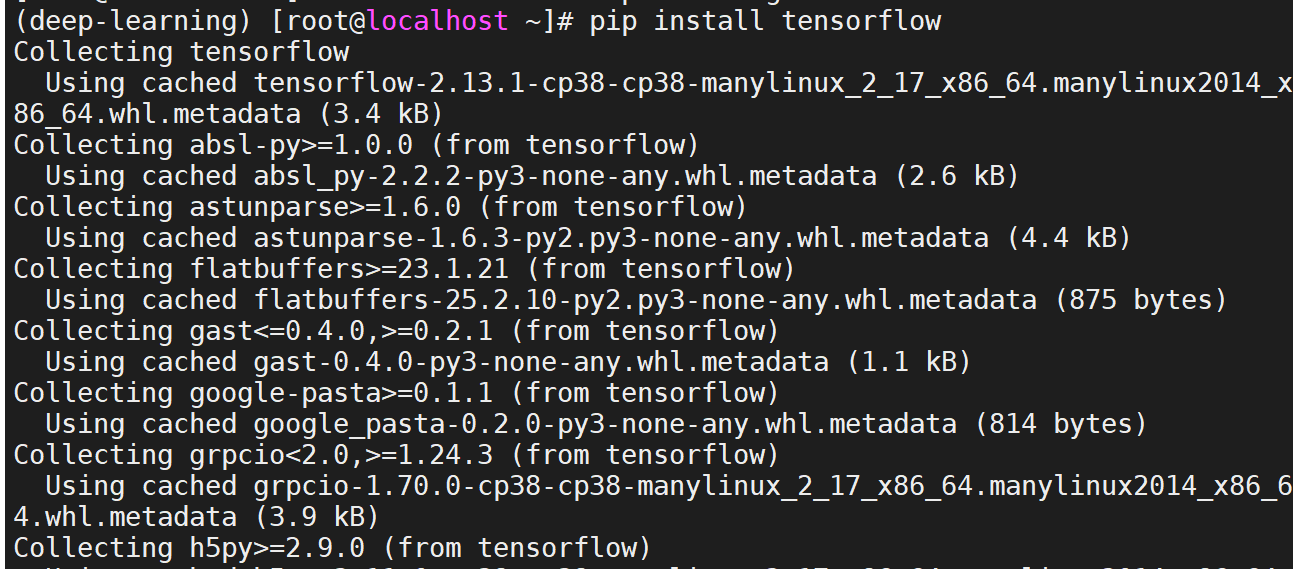Click the "Collecting gast<=0.4.0,>=0.2.1" line
This screenshot has width=1293, height=569.
pos(396,330)
